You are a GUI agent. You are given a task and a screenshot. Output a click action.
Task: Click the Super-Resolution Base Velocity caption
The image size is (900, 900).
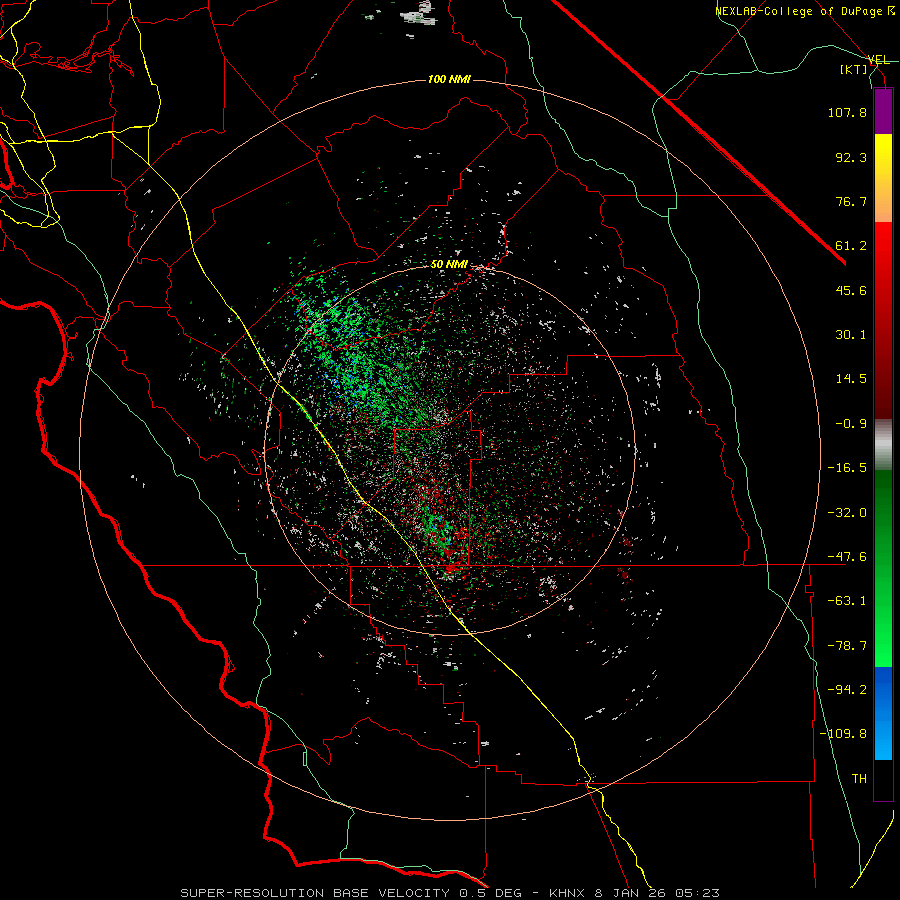tap(449, 893)
